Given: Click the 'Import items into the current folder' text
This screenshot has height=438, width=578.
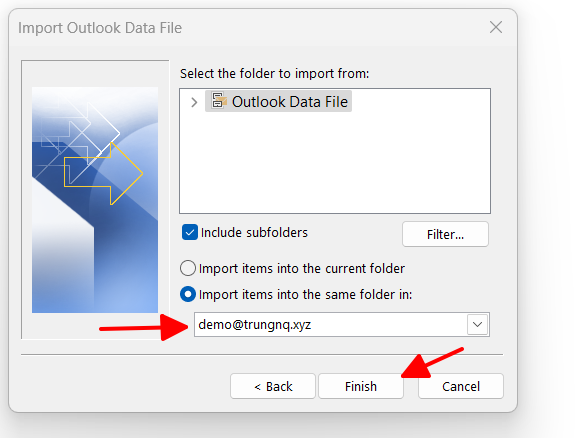Looking at the screenshot, I should (x=302, y=268).
